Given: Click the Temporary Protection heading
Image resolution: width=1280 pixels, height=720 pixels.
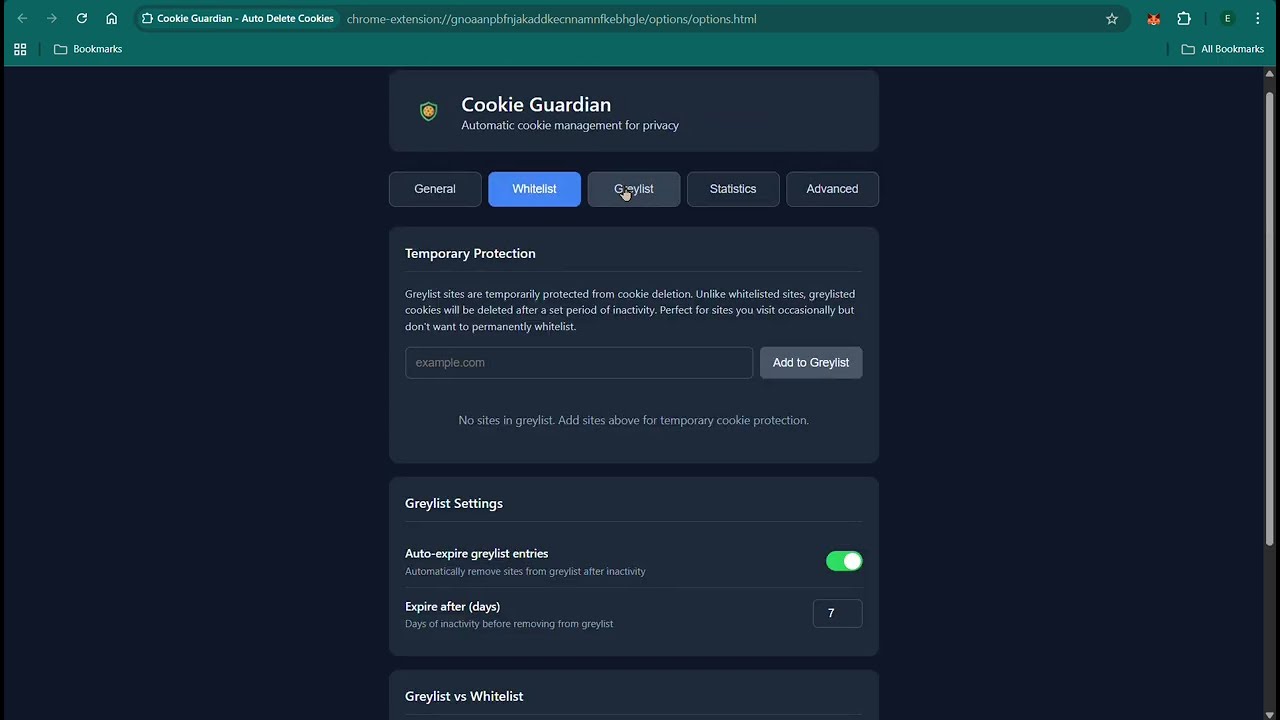Looking at the screenshot, I should (470, 253).
